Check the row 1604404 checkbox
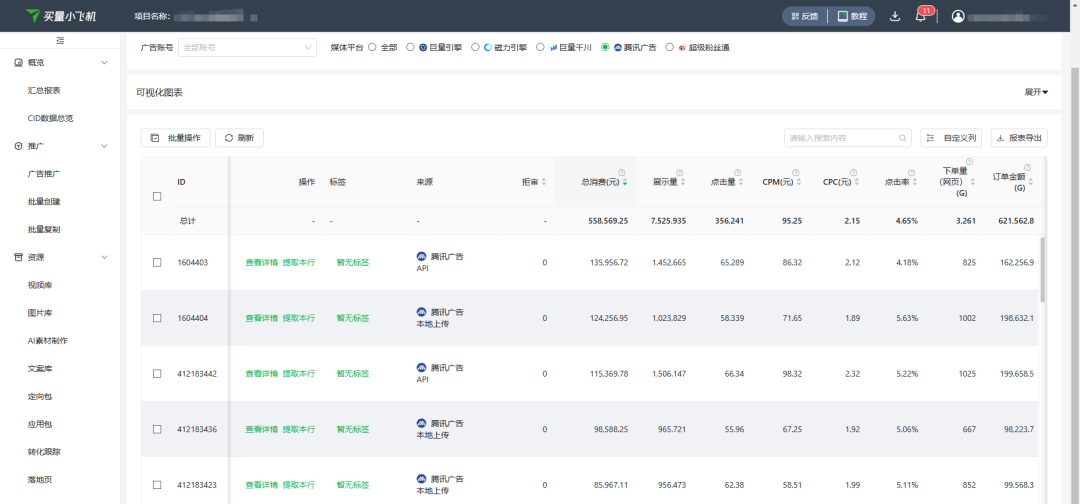 tap(157, 318)
